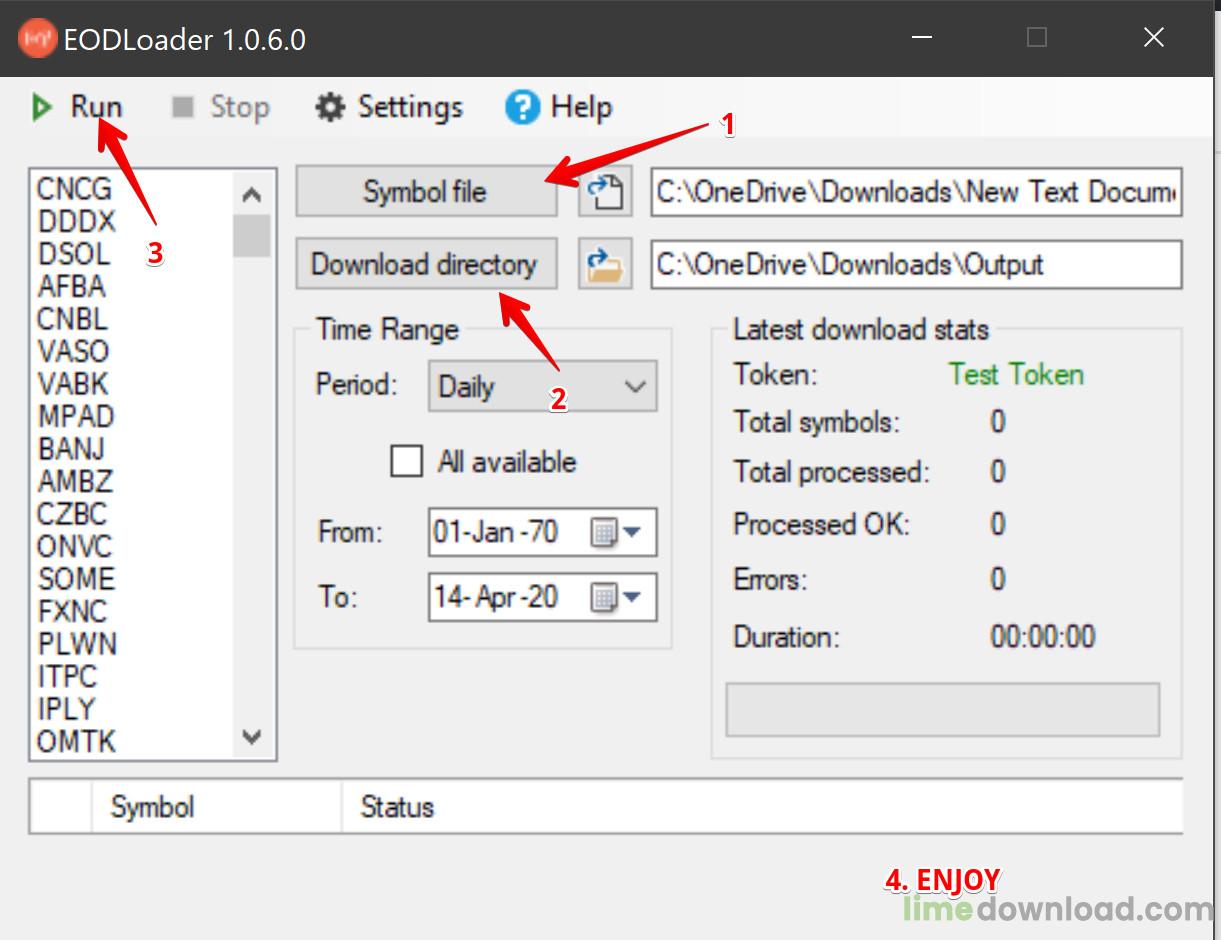
Task: Select DSOL in the symbol list
Action: click(74, 253)
